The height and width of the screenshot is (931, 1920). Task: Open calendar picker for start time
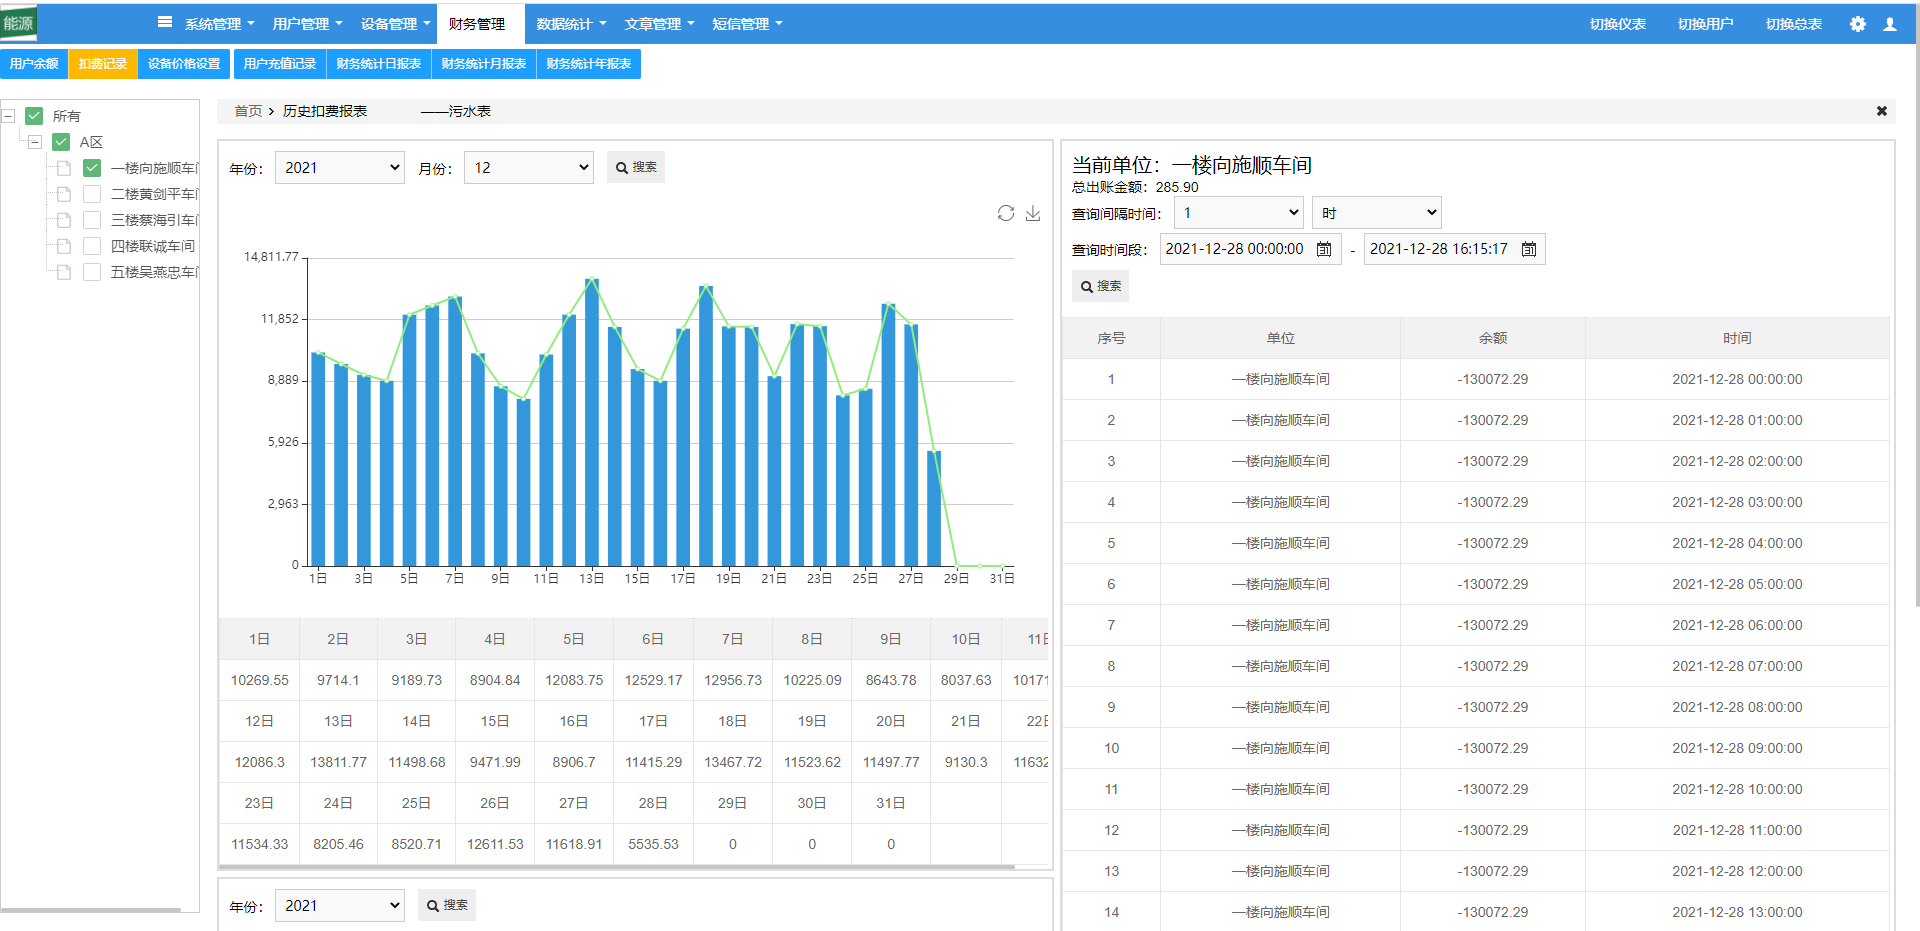pos(1324,249)
